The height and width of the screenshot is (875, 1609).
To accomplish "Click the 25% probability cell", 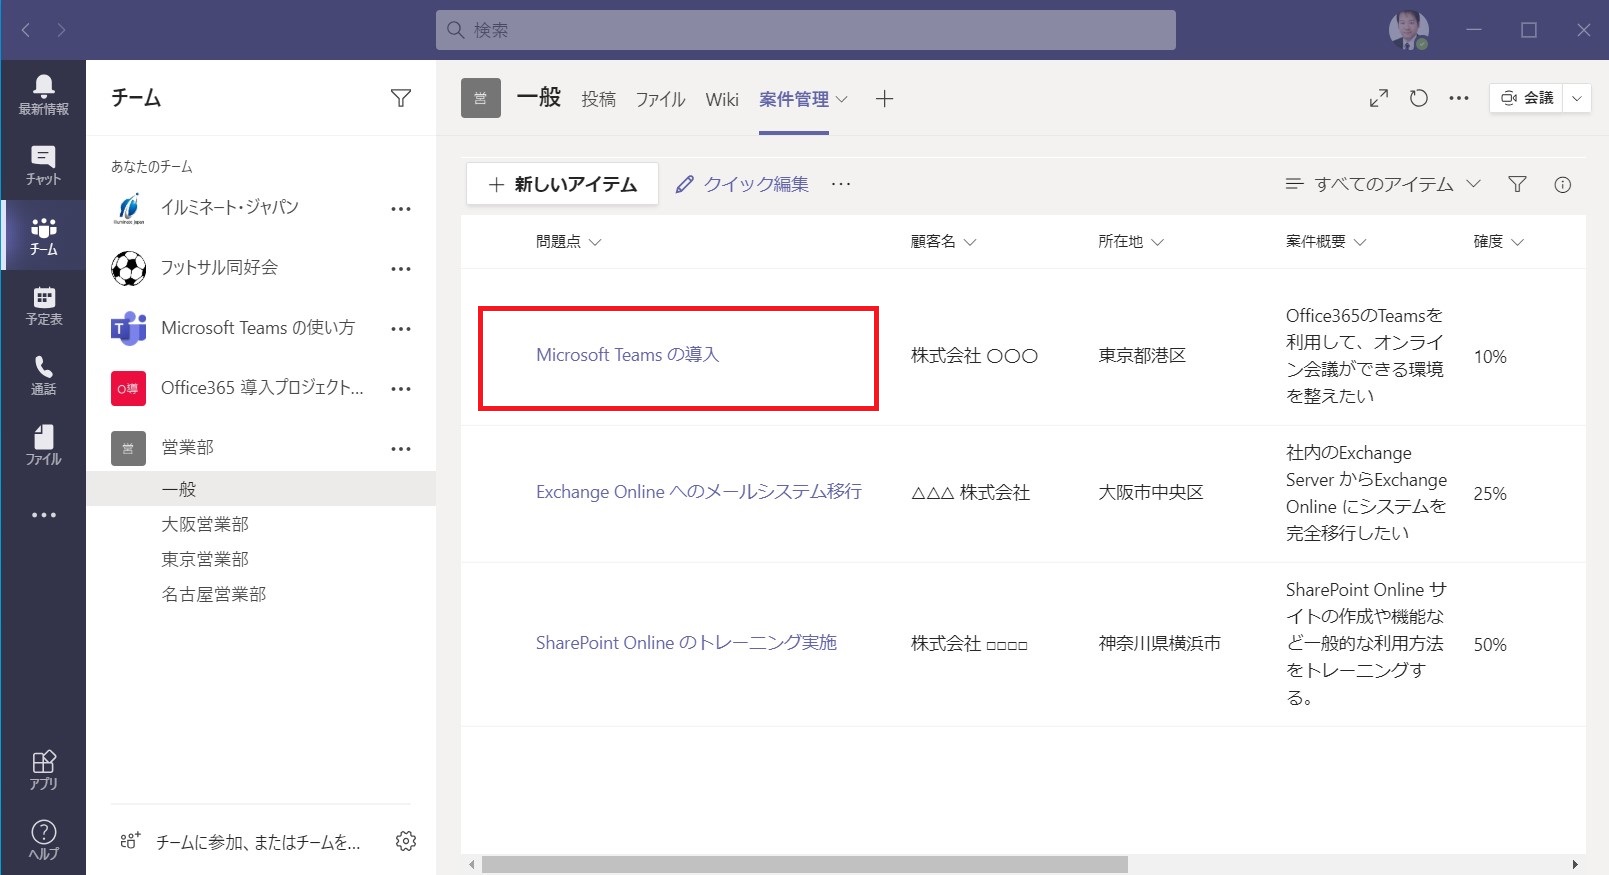I will click(x=1490, y=494).
